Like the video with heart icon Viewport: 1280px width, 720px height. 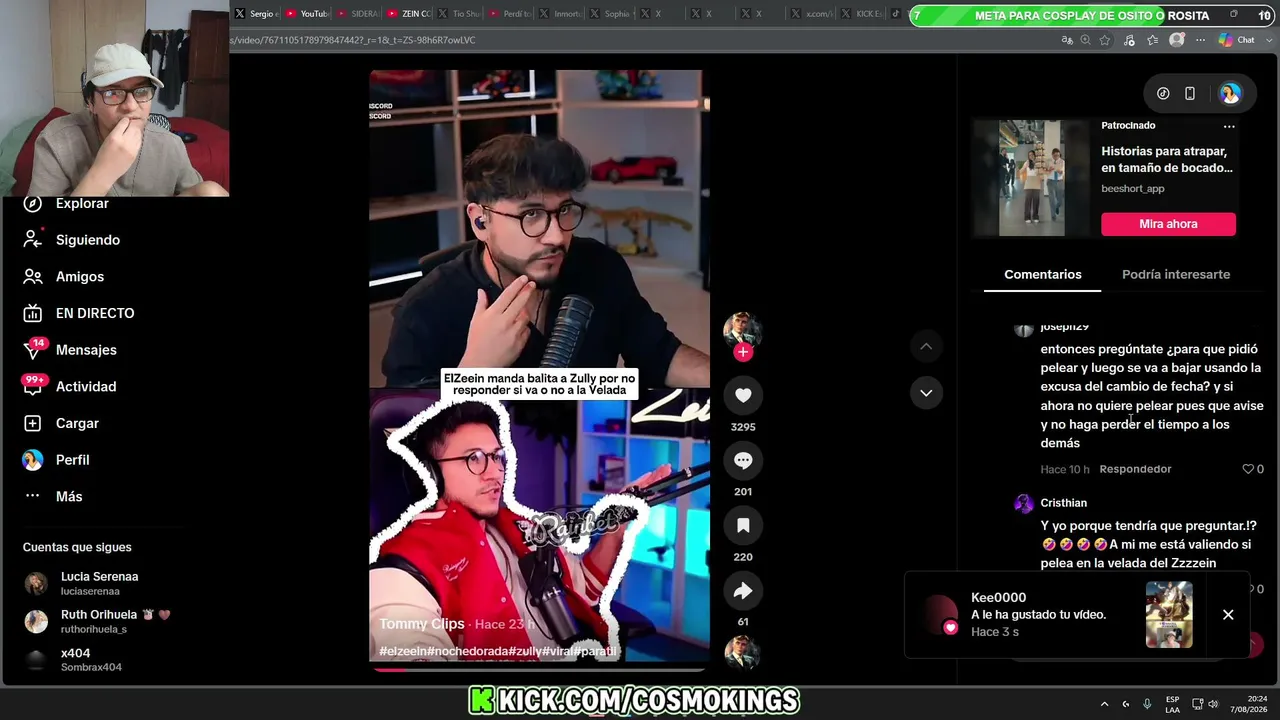point(743,395)
